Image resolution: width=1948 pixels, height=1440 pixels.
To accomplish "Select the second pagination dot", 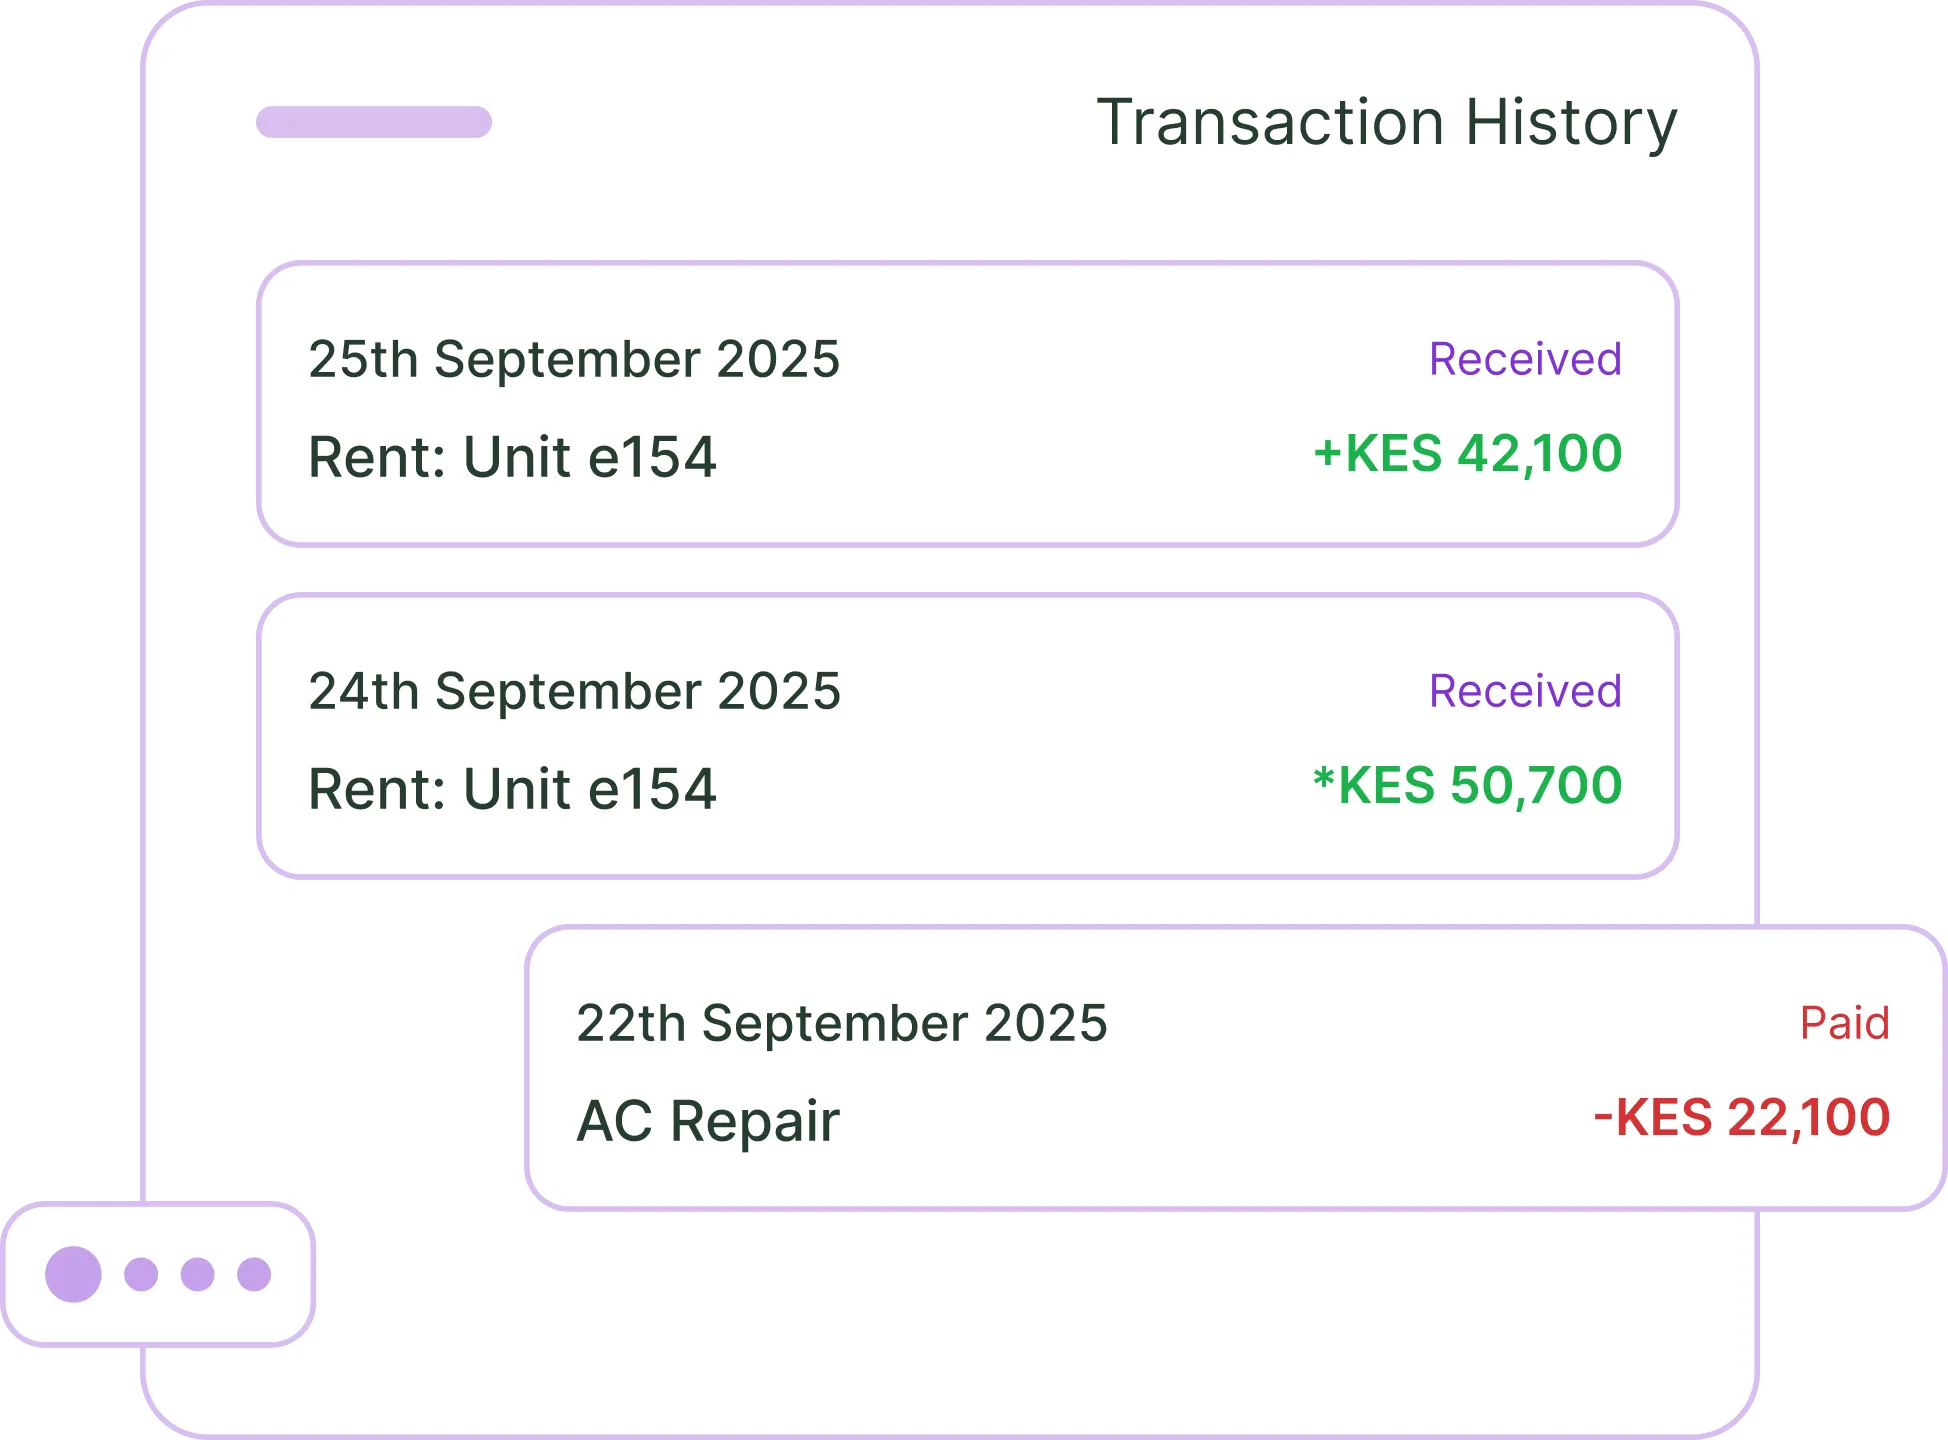I will click(141, 1274).
